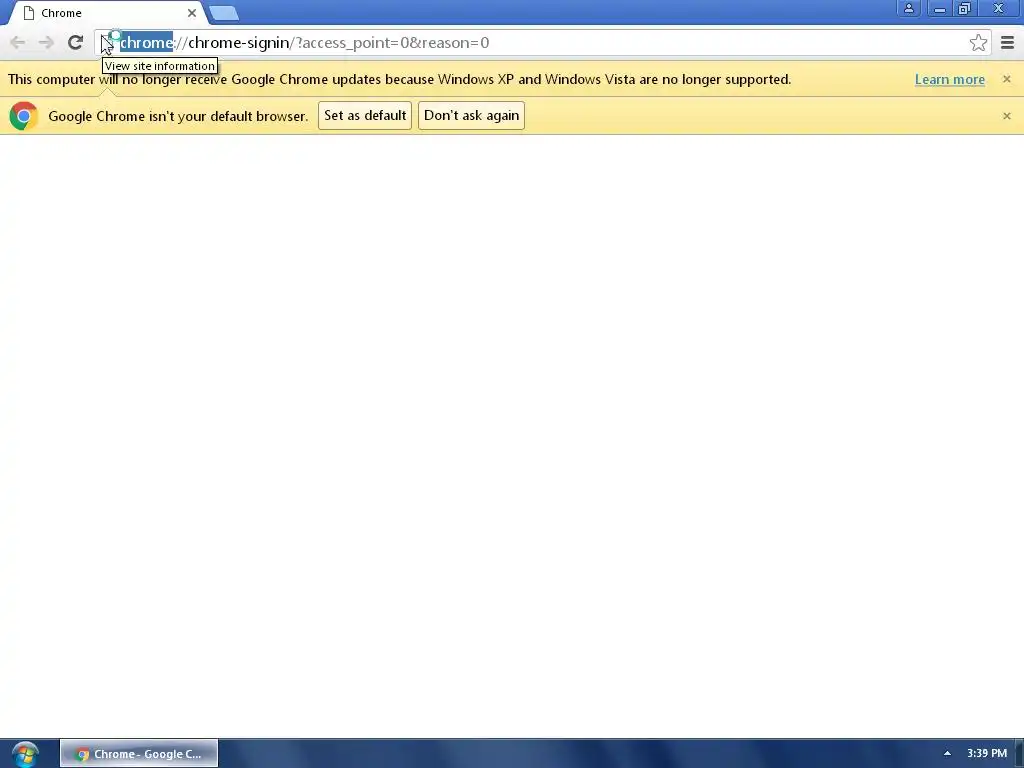Minimize the Chrome window

[940, 8]
